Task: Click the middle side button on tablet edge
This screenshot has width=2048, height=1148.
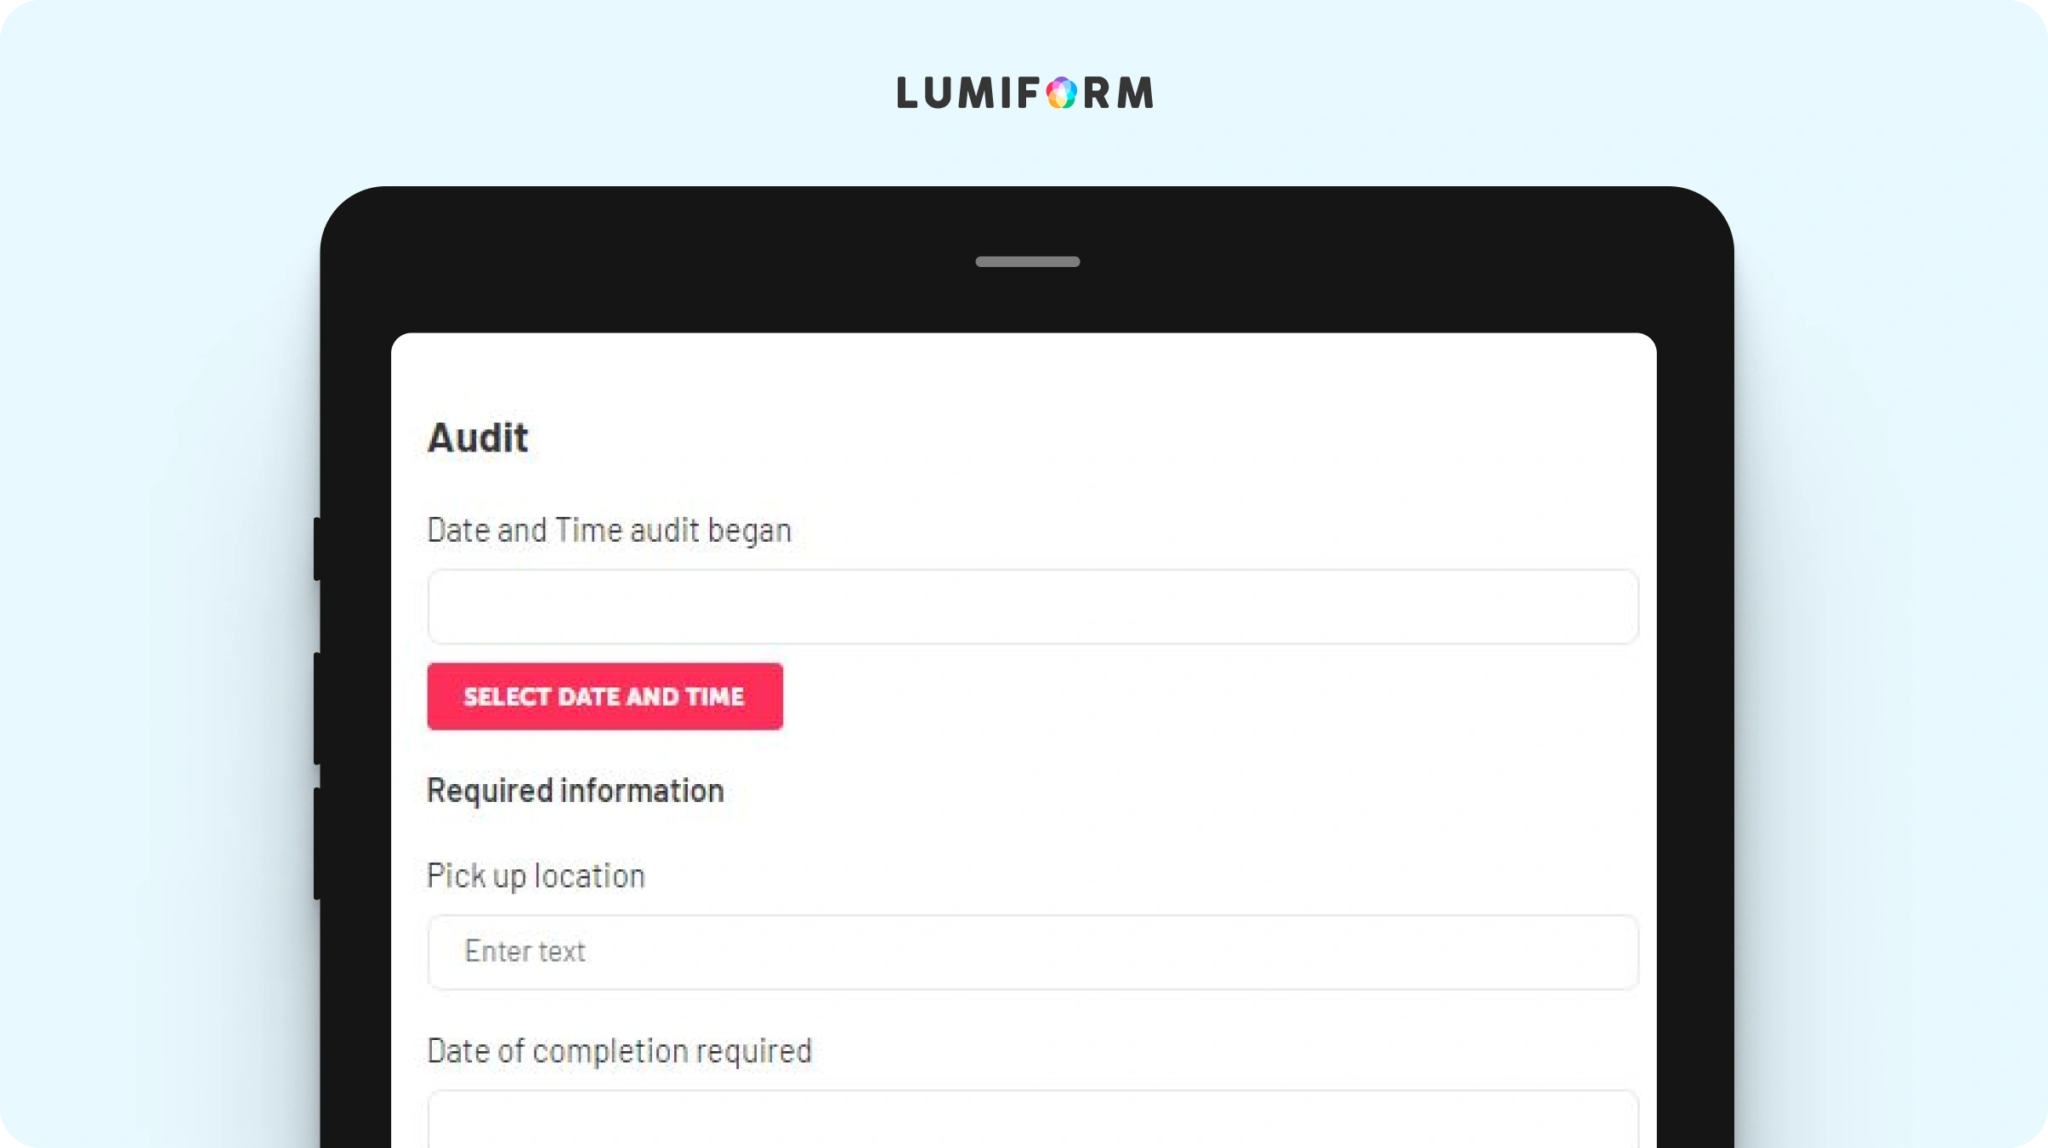Action: click(317, 709)
